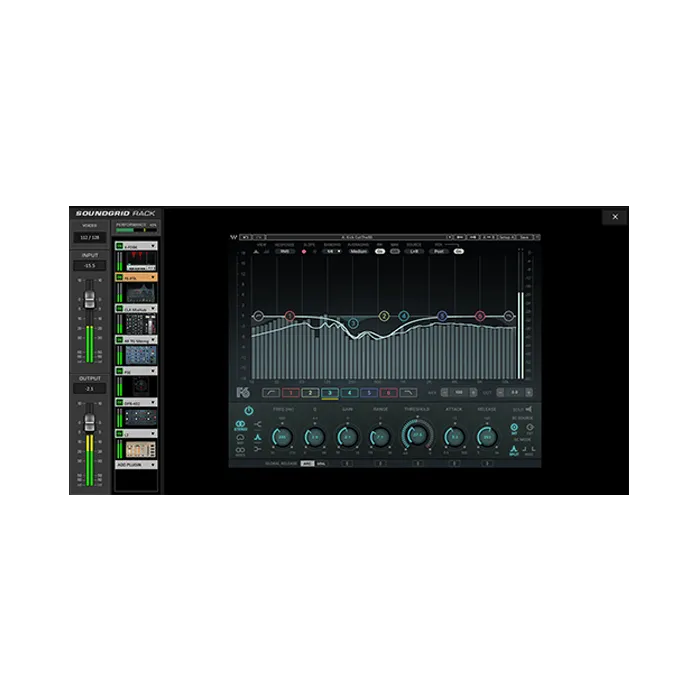The width and height of the screenshot is (699, 699).
Task: Select high-pass filter node on graph
Action: point(258,316)
